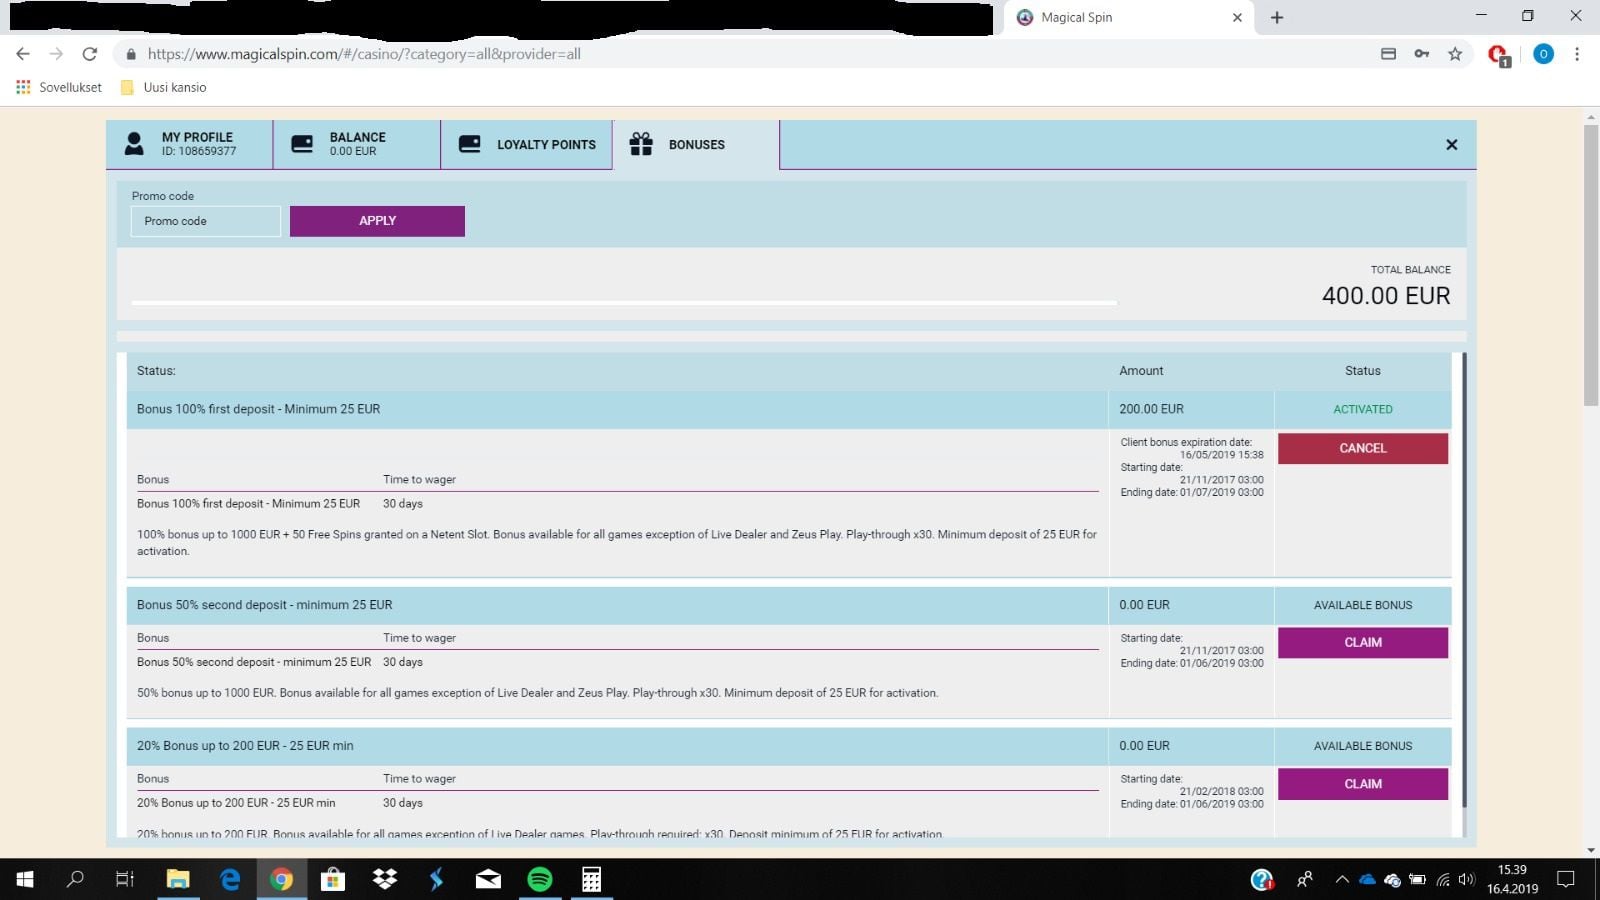Open the volume control in tray
This screenshot has width=1600, height=900.
point(1467,880)
